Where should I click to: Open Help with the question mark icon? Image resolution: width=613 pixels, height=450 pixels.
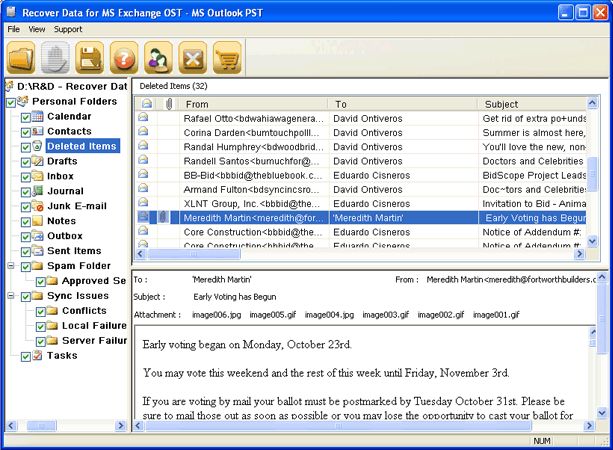tap(124, 58)
